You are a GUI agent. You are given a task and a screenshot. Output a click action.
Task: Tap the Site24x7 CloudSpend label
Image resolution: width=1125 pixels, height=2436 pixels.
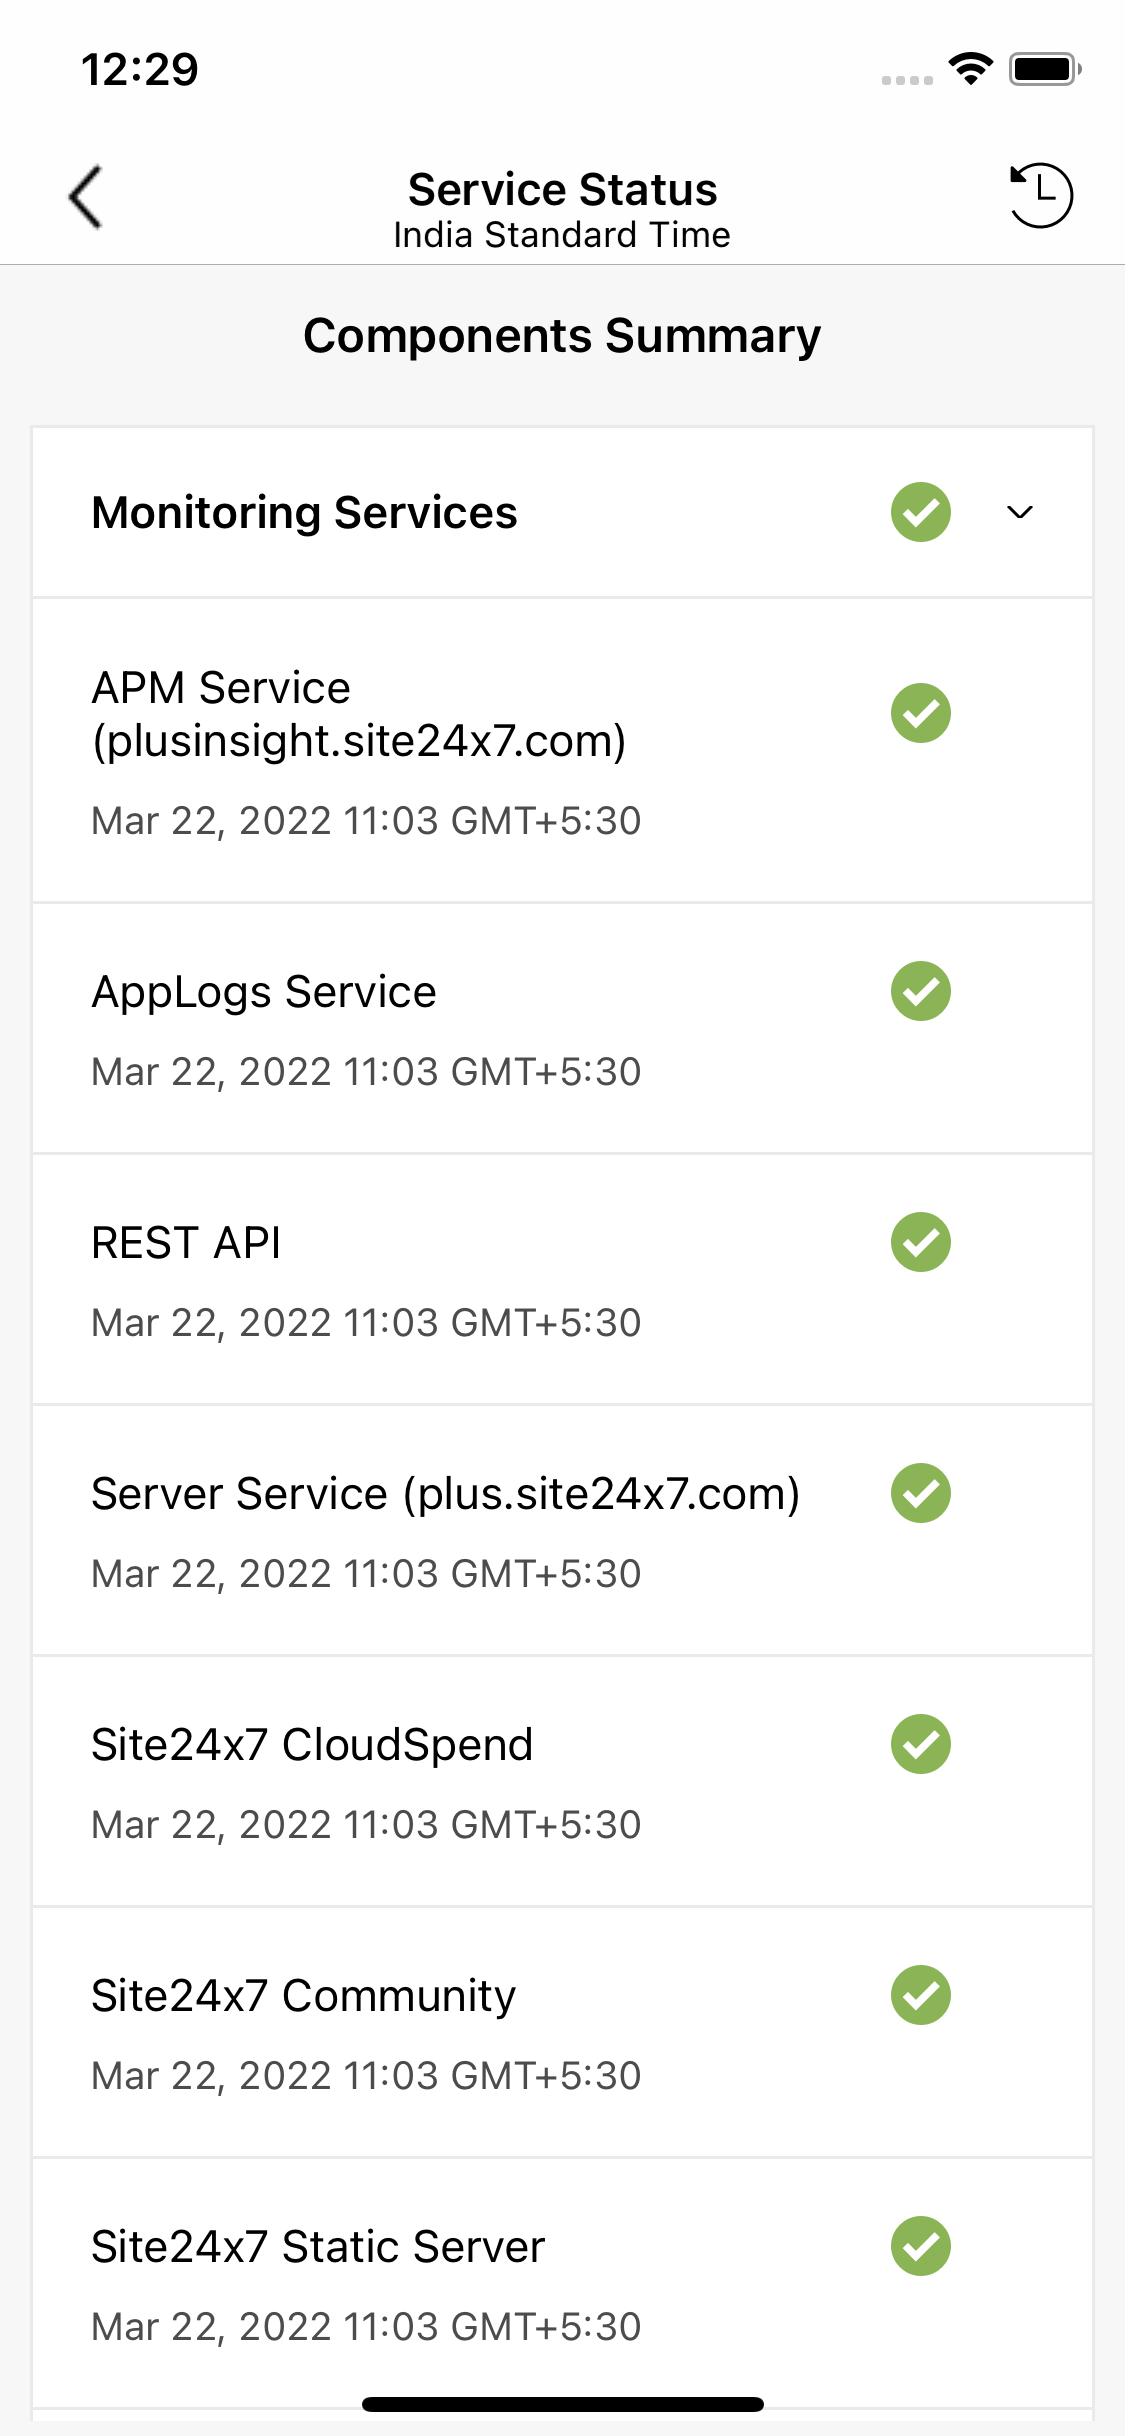312,1745
